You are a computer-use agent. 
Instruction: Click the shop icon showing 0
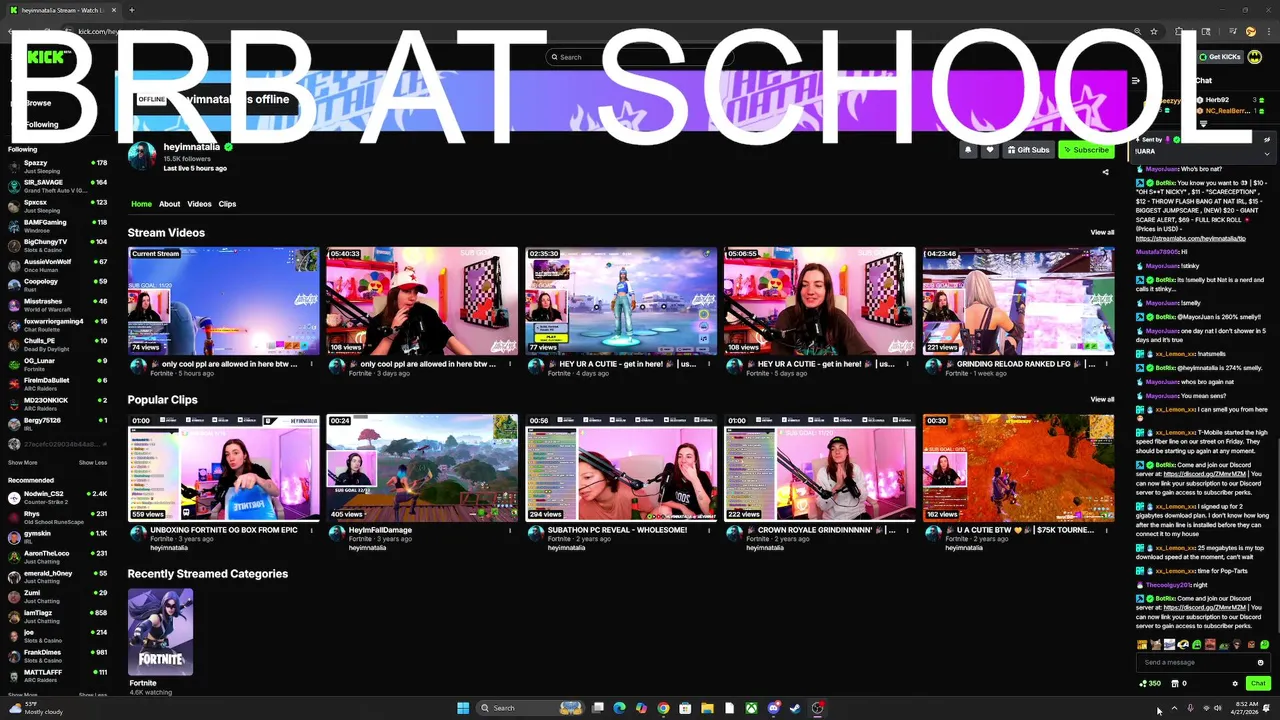(x=1178, y=684)
